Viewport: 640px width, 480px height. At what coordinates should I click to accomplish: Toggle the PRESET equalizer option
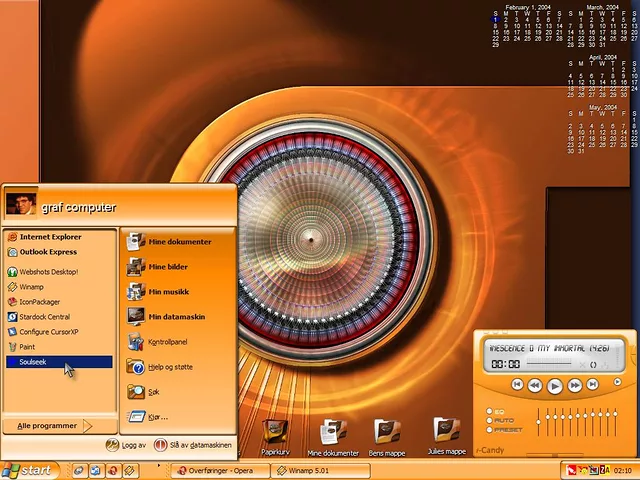(x=490, y=430)
